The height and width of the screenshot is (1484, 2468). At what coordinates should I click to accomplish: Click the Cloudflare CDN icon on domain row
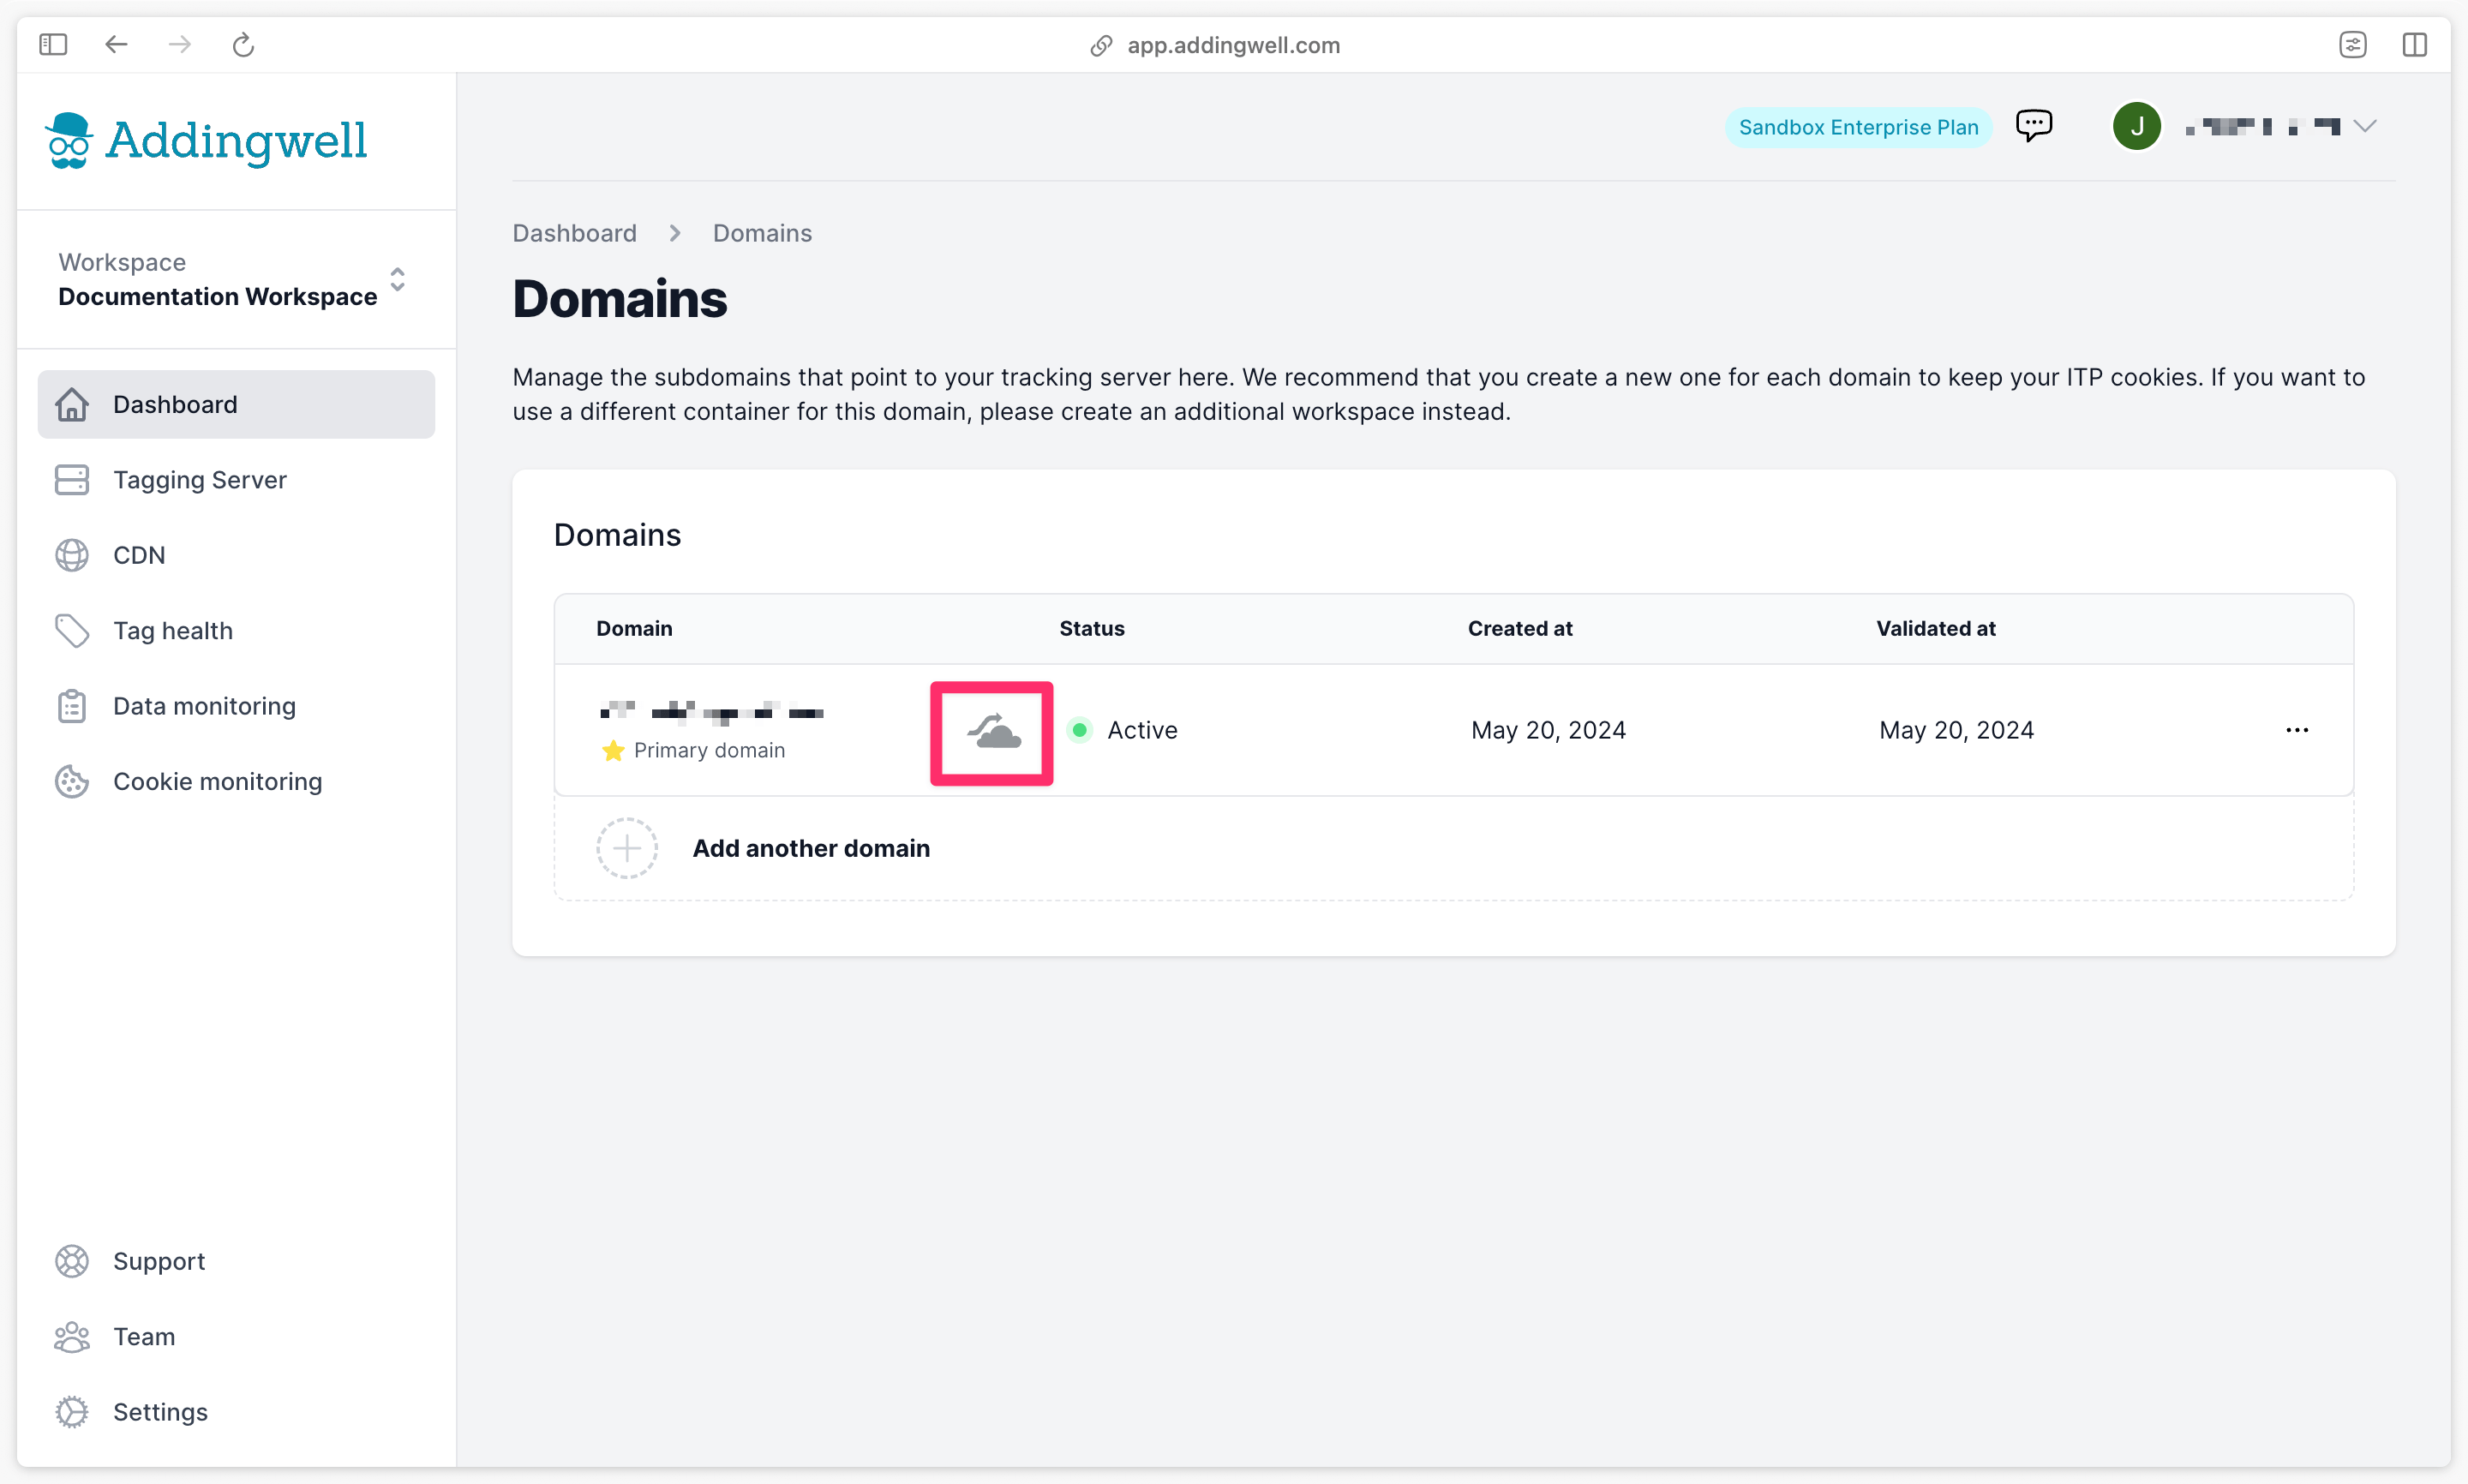pos(992,730)
